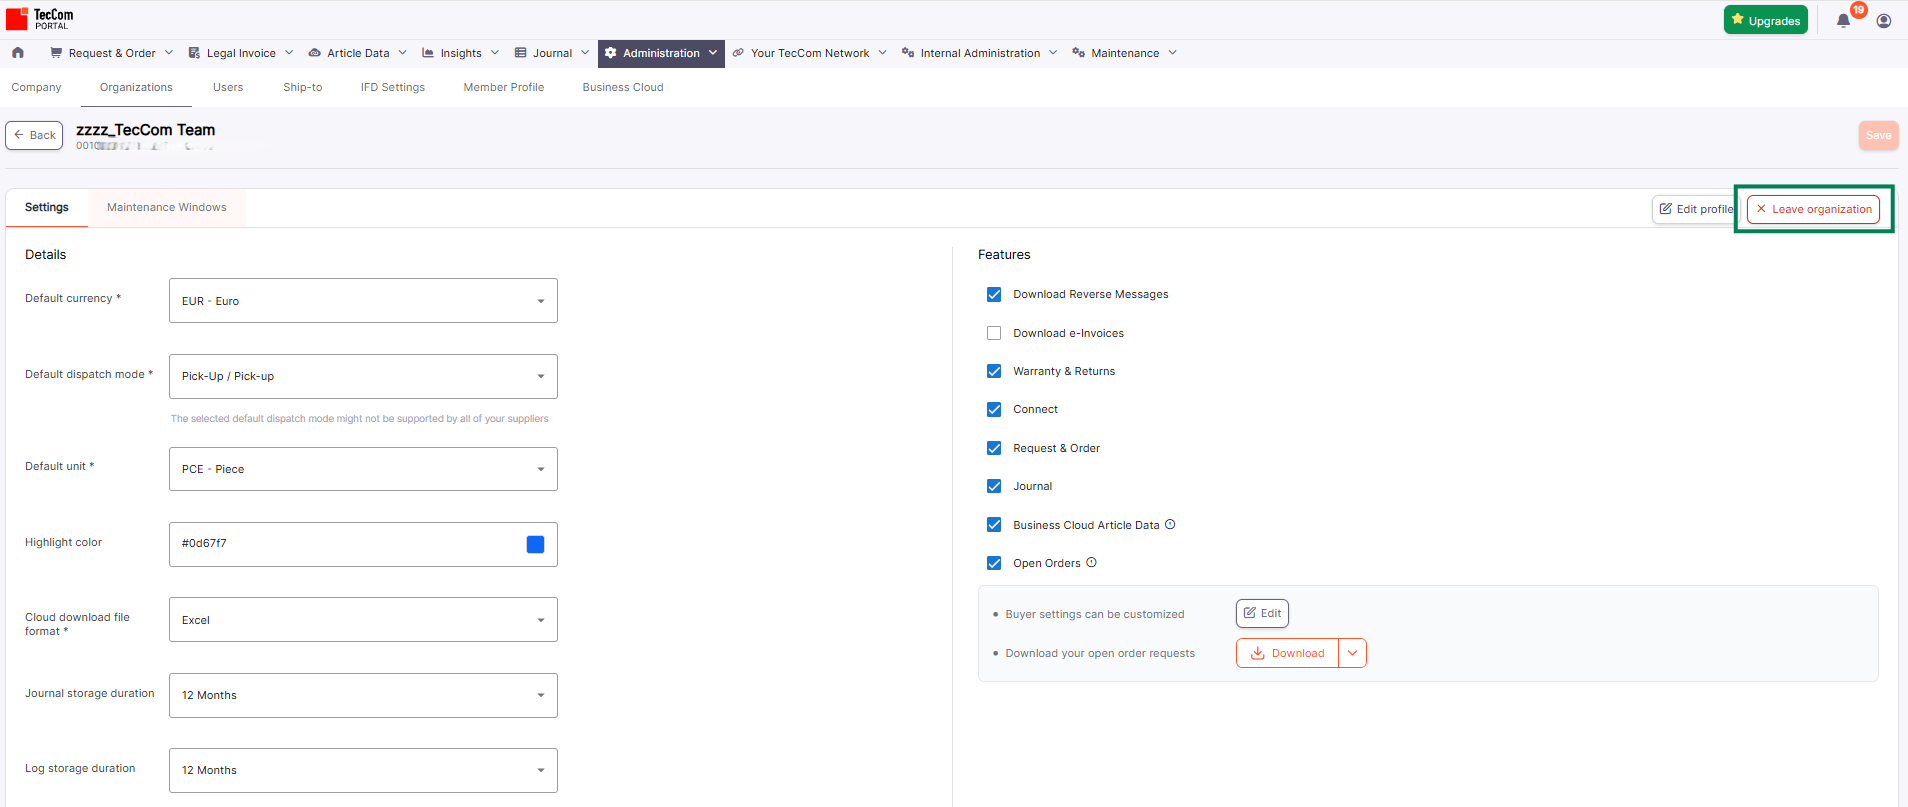Click the Edit profile button
The image size is (1908, 807).
[x=1696, y=209]
